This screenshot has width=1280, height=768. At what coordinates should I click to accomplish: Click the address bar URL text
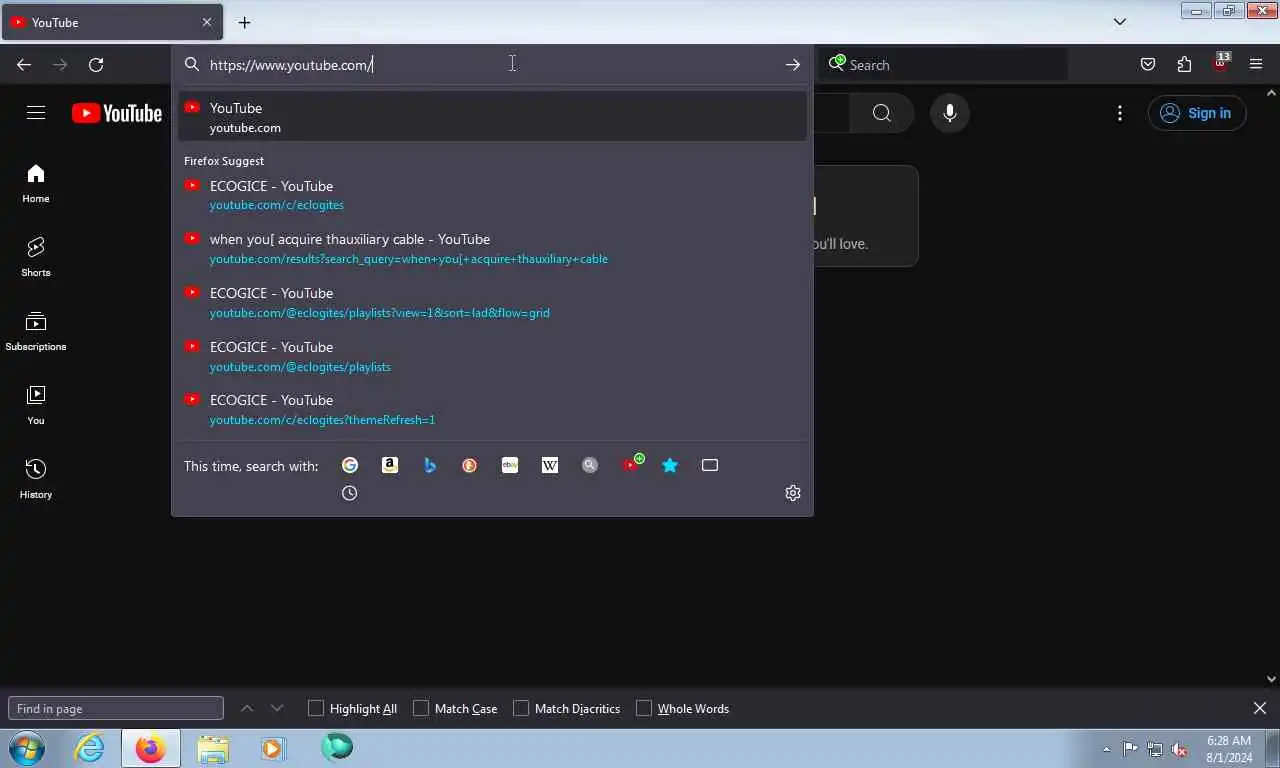coord(291,65)
